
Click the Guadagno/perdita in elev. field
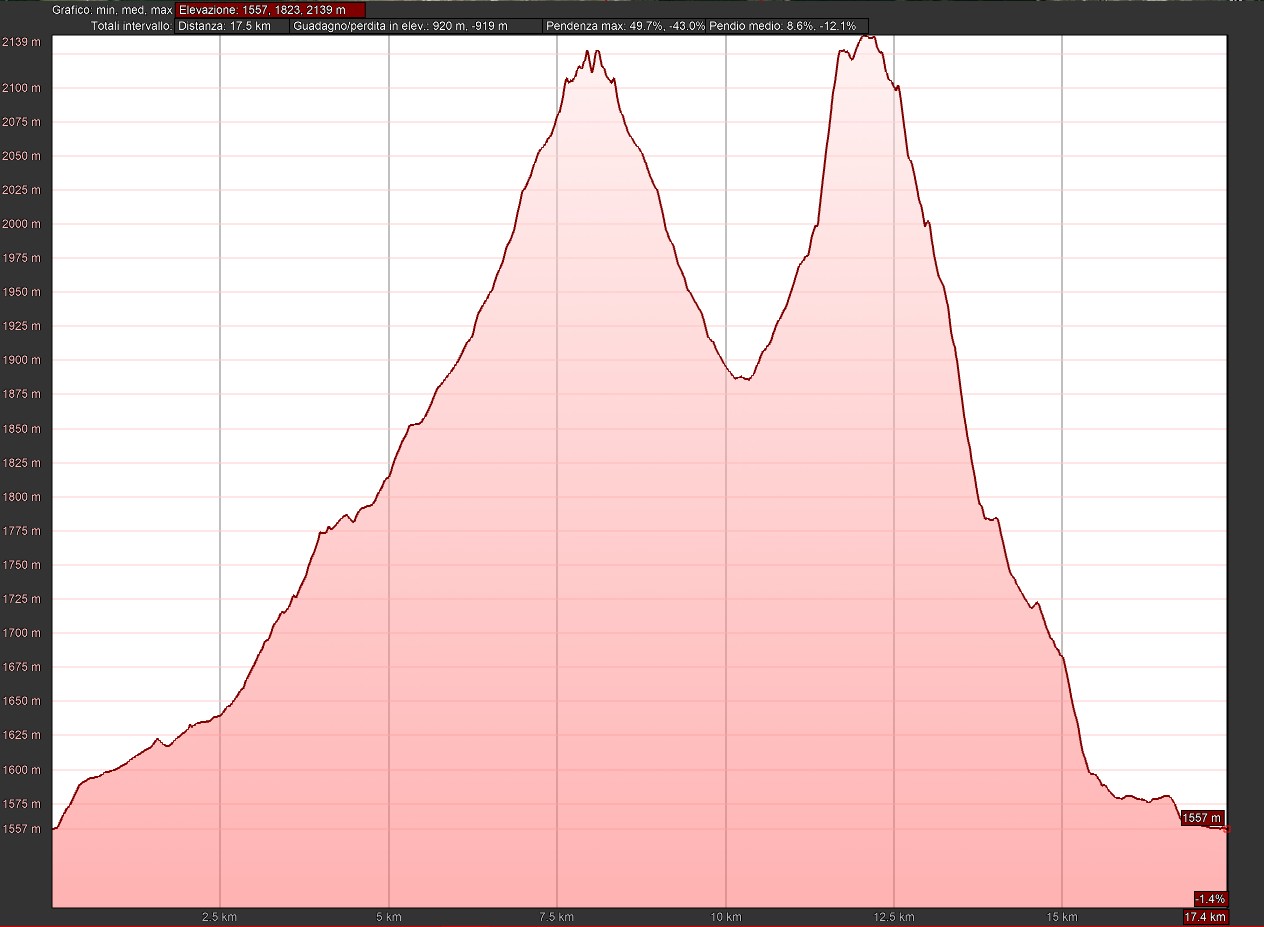(x=417, y=26)
